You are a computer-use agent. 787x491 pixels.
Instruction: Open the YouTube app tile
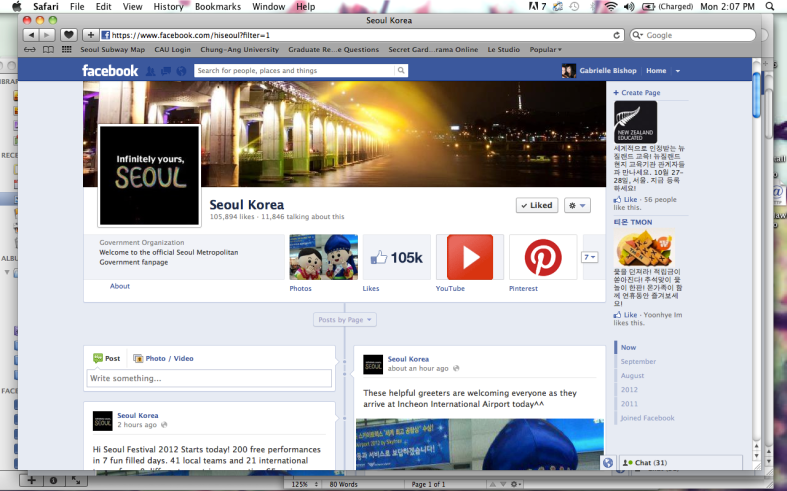[470, 258]
